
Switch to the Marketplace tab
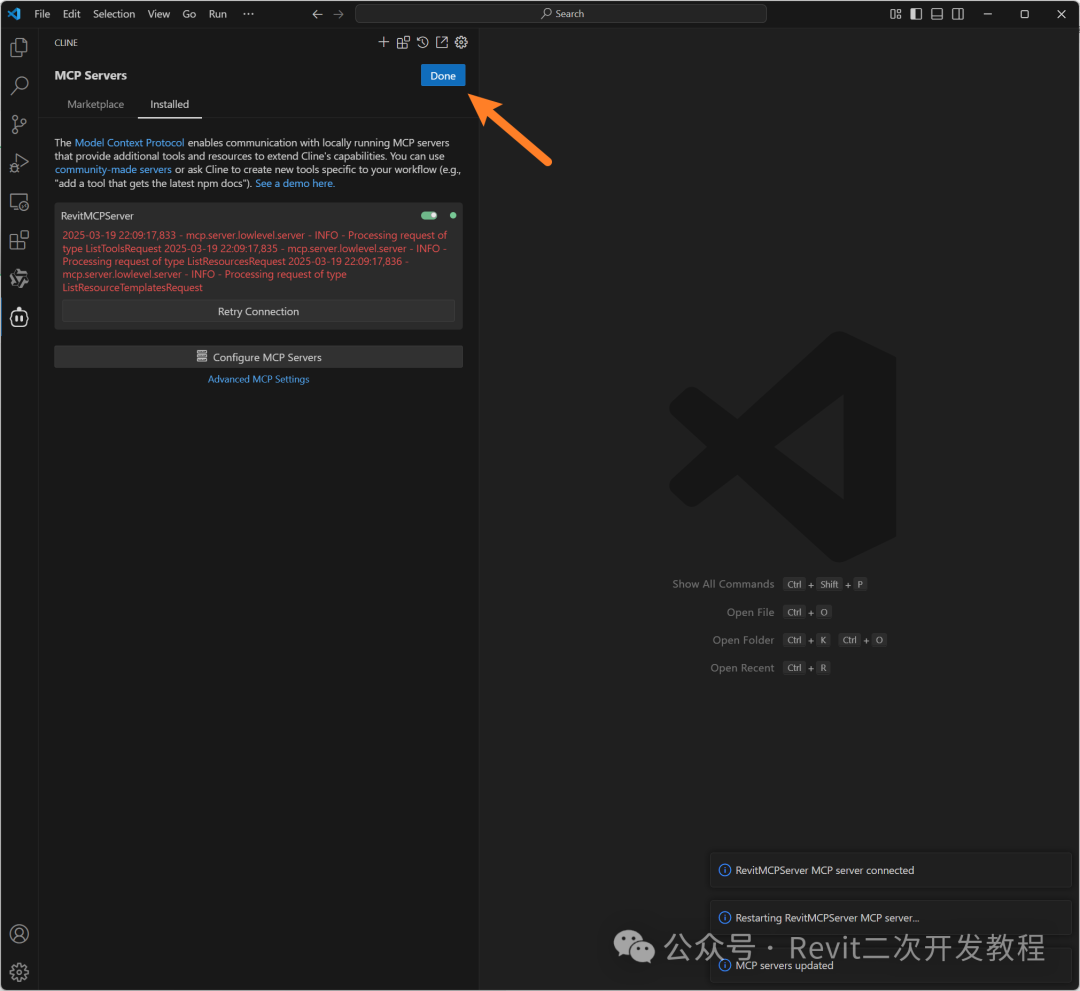pos(96,104)
